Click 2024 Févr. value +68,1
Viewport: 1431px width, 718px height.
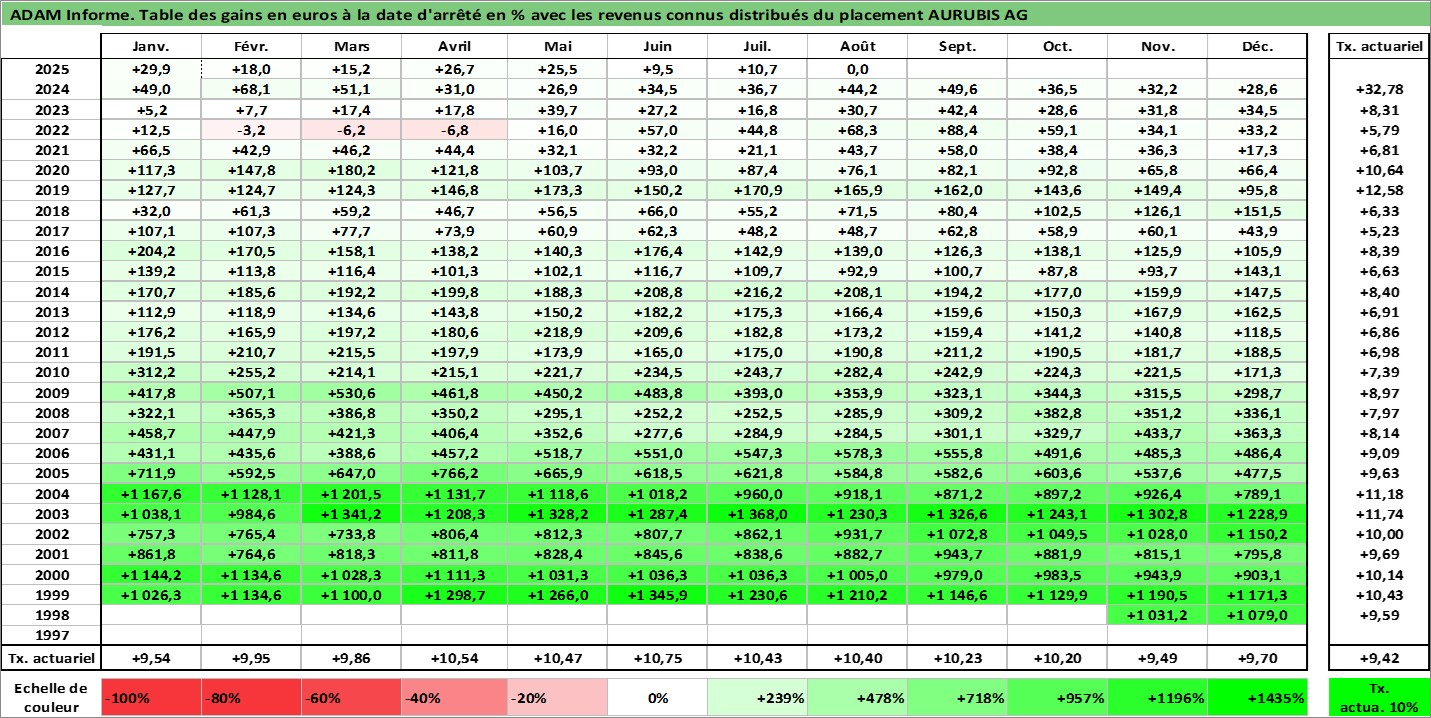point(252,90)
